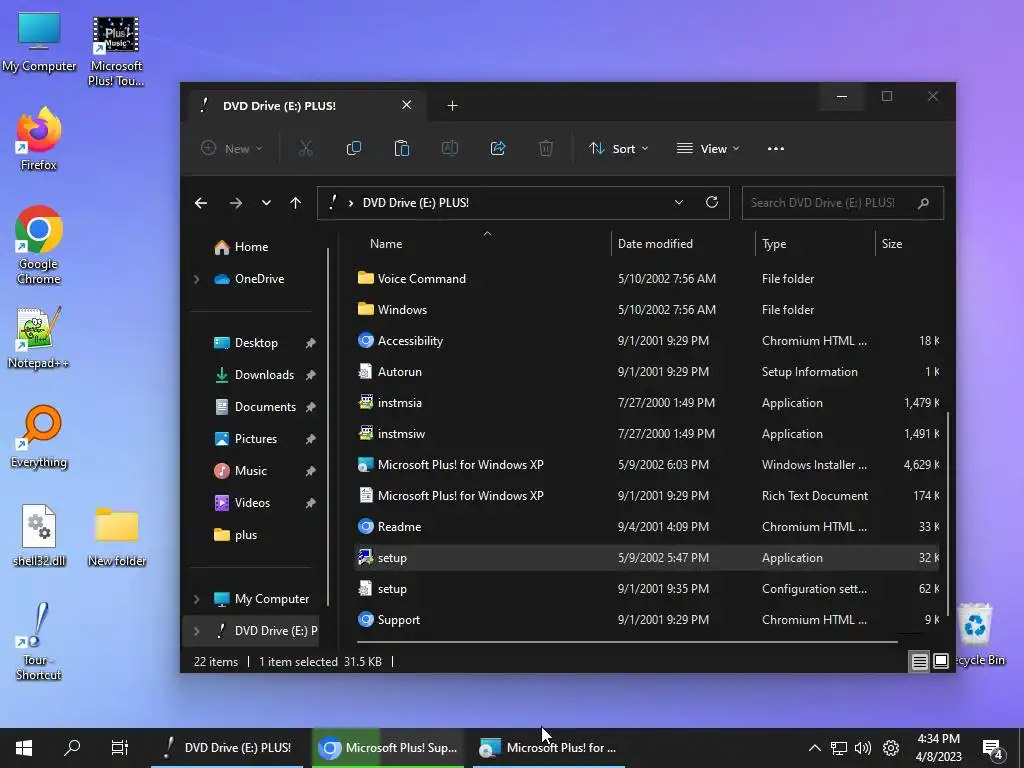Go back with the left arrow
This screenshot has width=1024, height=768.
coord(201,203)
